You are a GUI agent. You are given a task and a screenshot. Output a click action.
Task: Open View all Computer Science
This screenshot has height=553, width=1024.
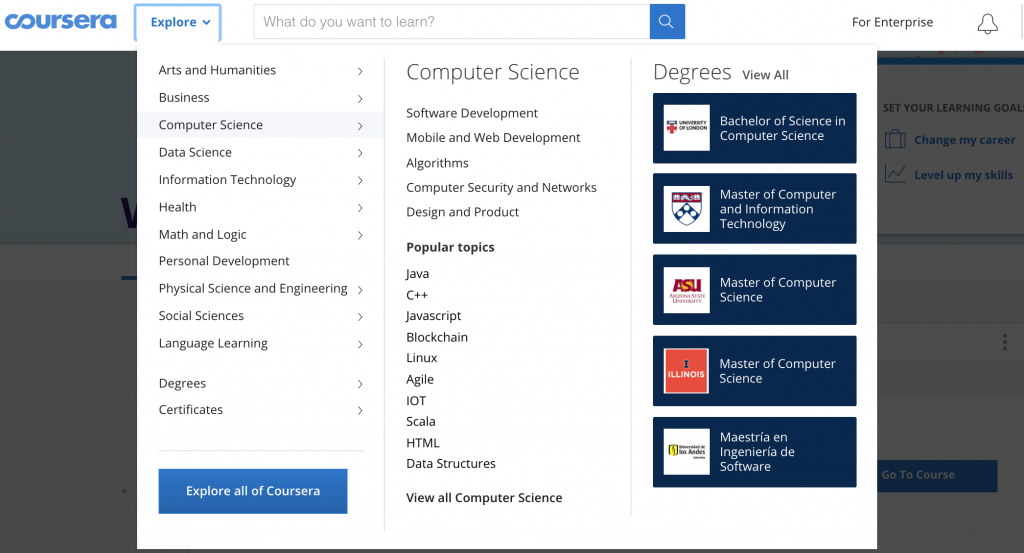484,498
